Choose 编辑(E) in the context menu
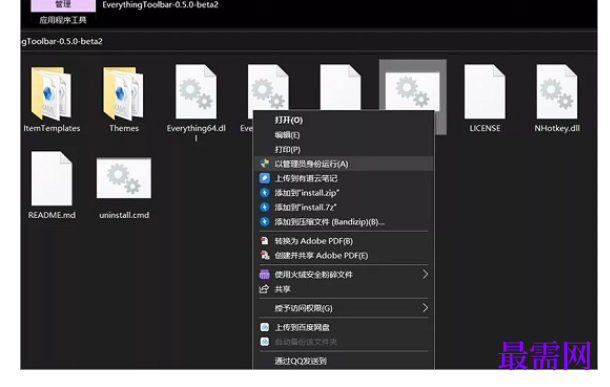This screenshot has height=387, width=610. click(x=287, y=135)
